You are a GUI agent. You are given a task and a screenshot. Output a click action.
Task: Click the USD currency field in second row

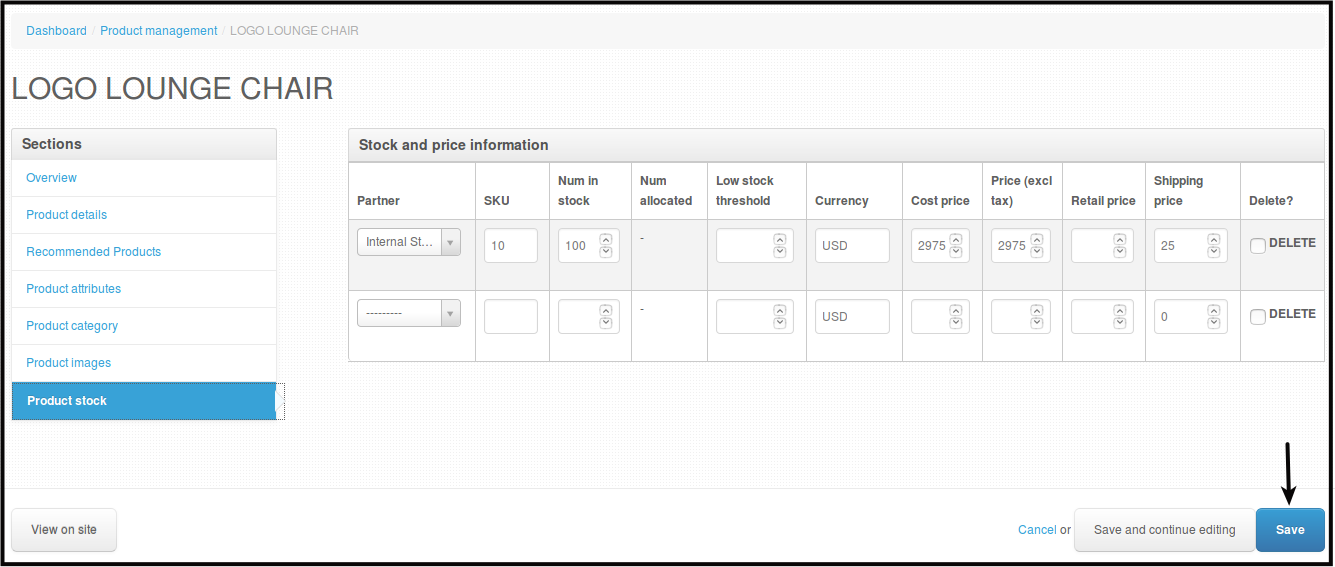852,316
